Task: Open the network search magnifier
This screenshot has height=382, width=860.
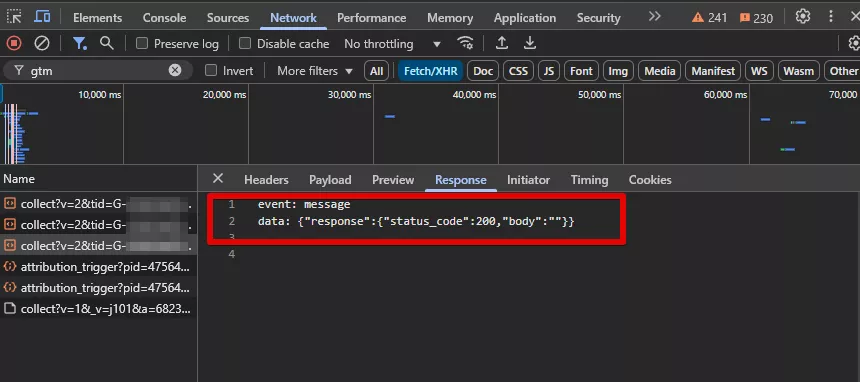Action: [x=106, y=43]
